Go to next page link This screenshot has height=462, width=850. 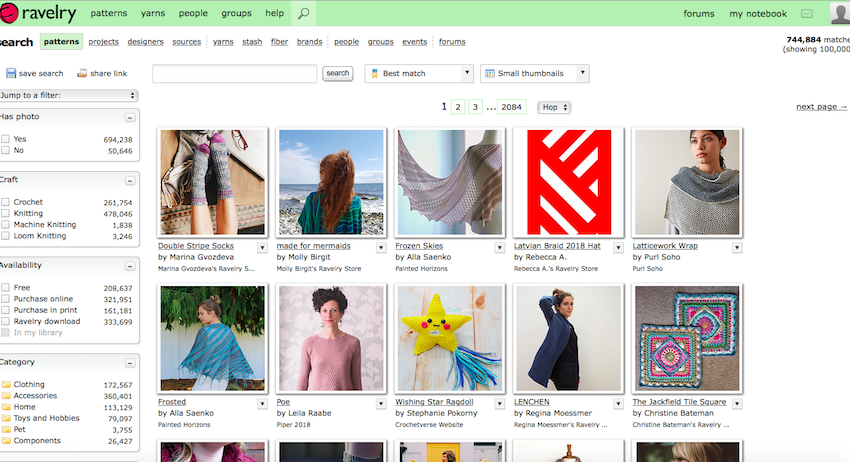point(821,107)
